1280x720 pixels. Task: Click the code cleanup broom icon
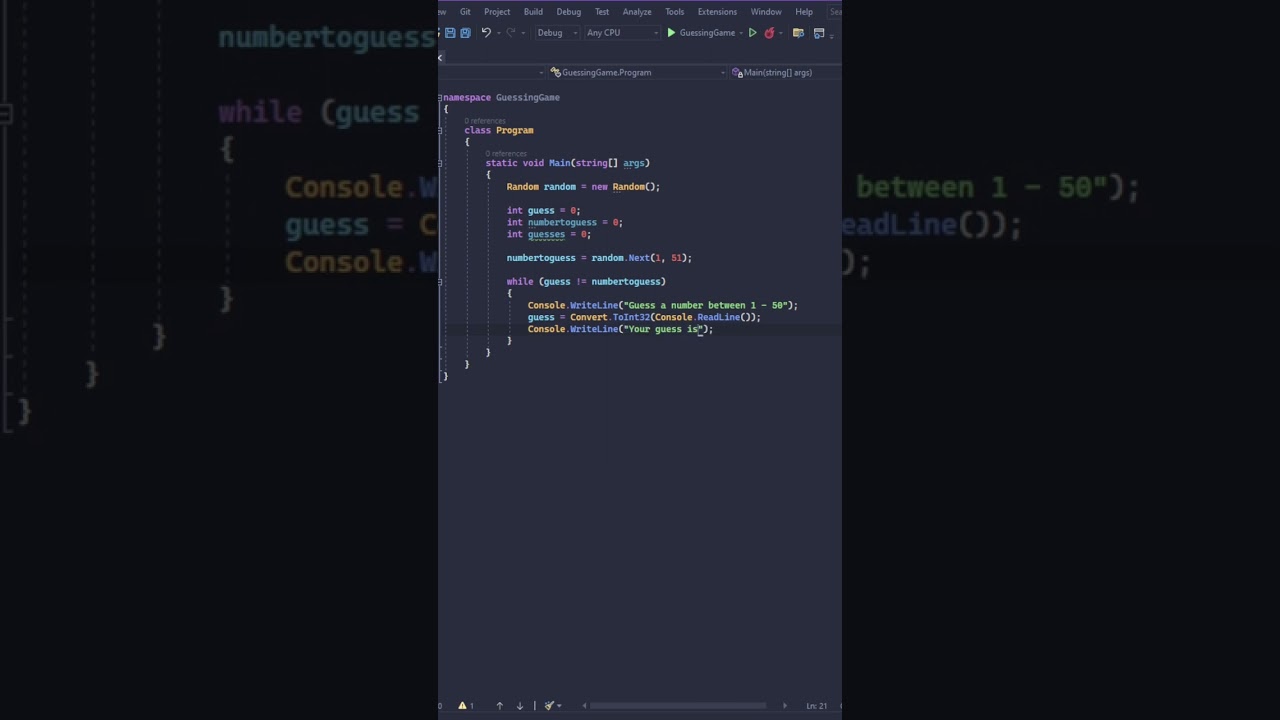pos(548,706)
